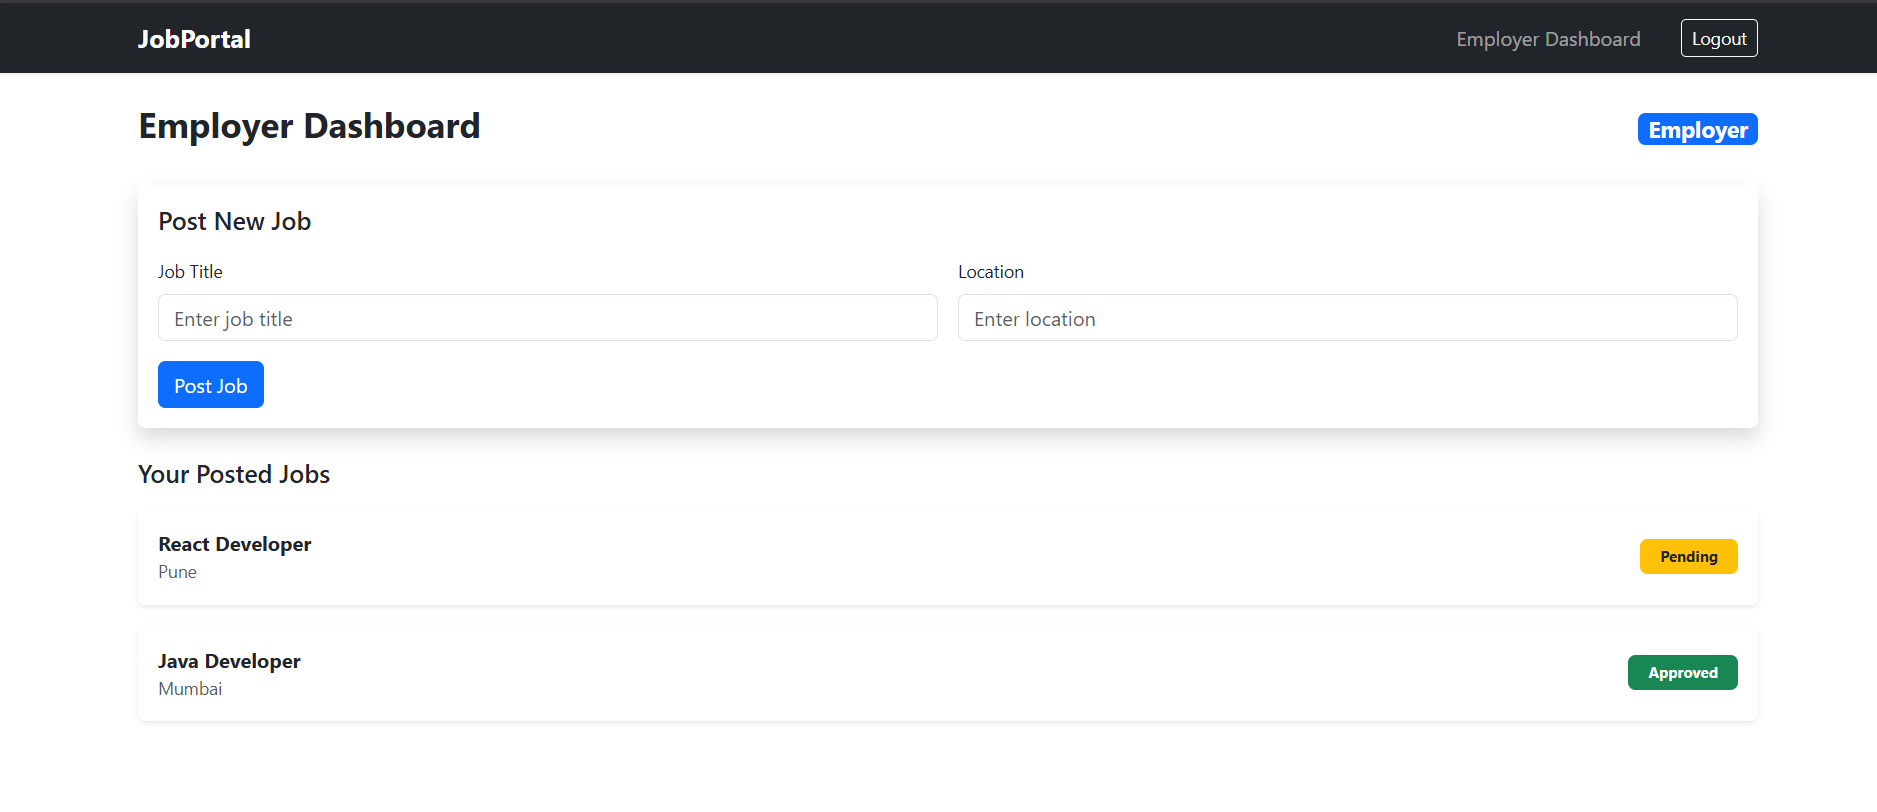Select the Java Developer job title
The image size is (1877, 812).
pyautogui.click(x=229, y=661)
